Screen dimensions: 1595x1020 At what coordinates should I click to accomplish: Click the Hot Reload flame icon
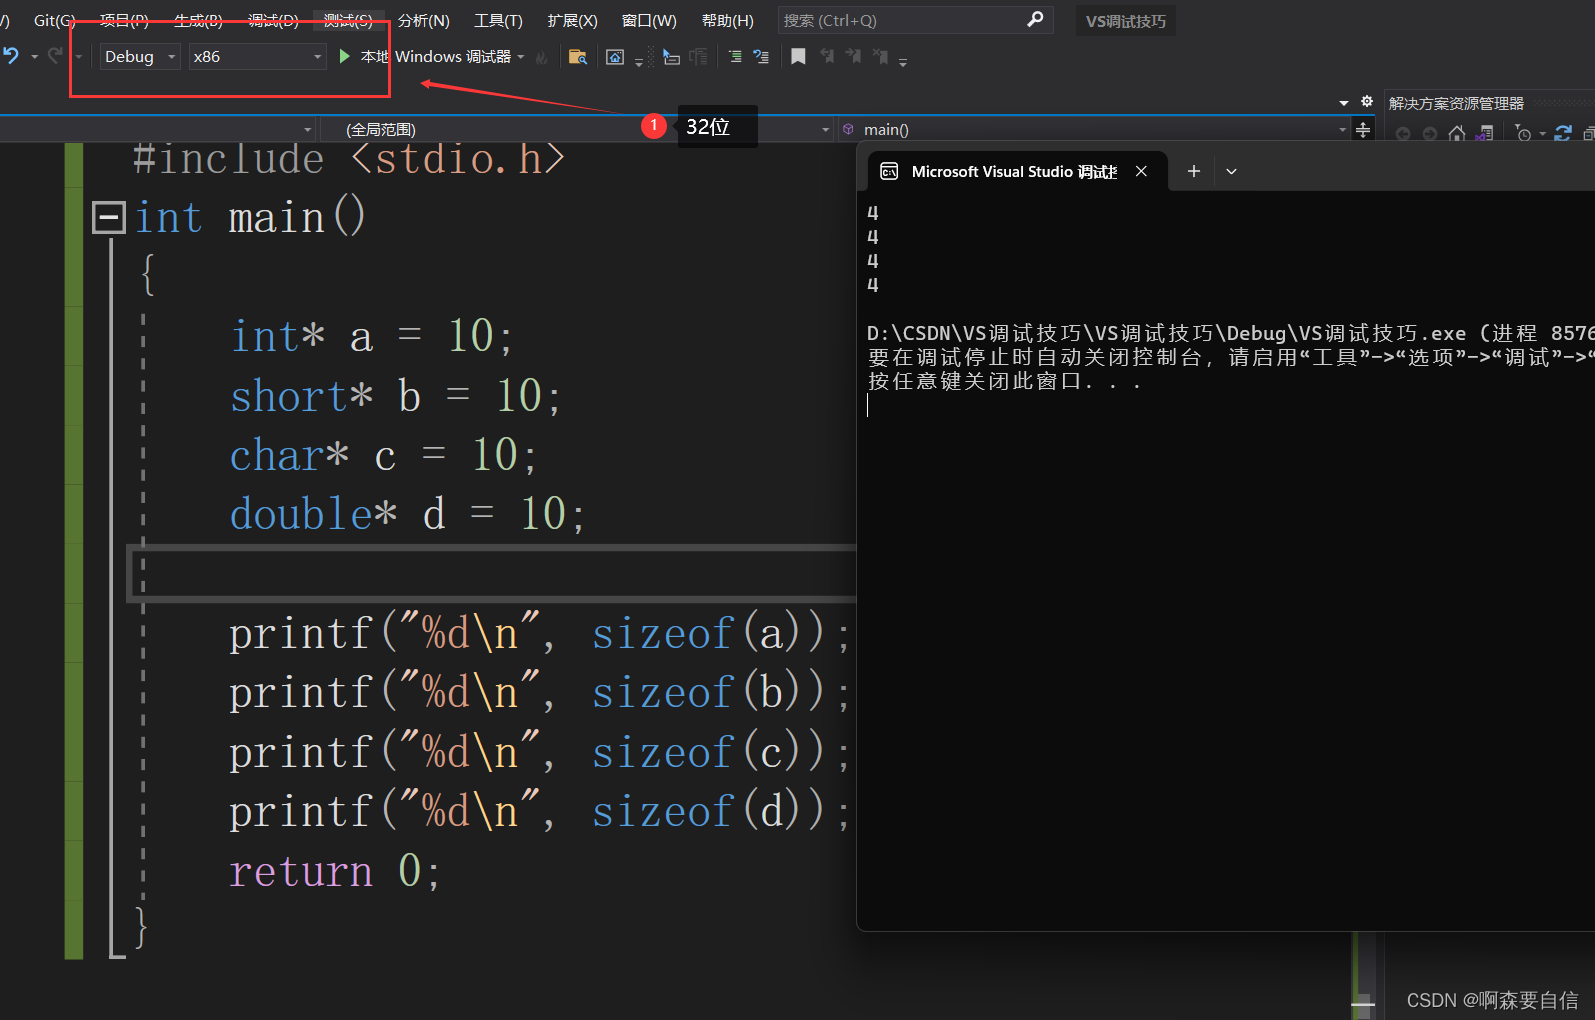[x=542, y=57]
